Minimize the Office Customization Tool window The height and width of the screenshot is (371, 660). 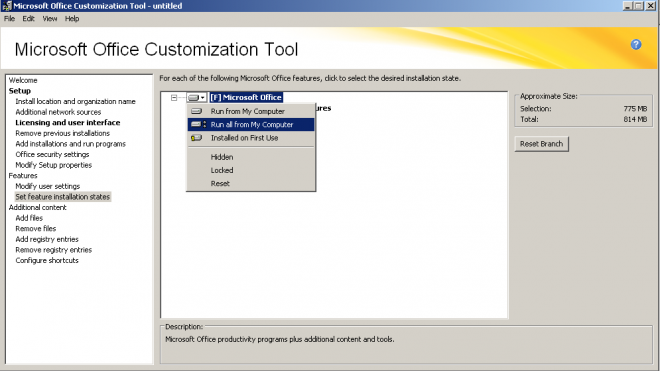(x=628, y=6)
